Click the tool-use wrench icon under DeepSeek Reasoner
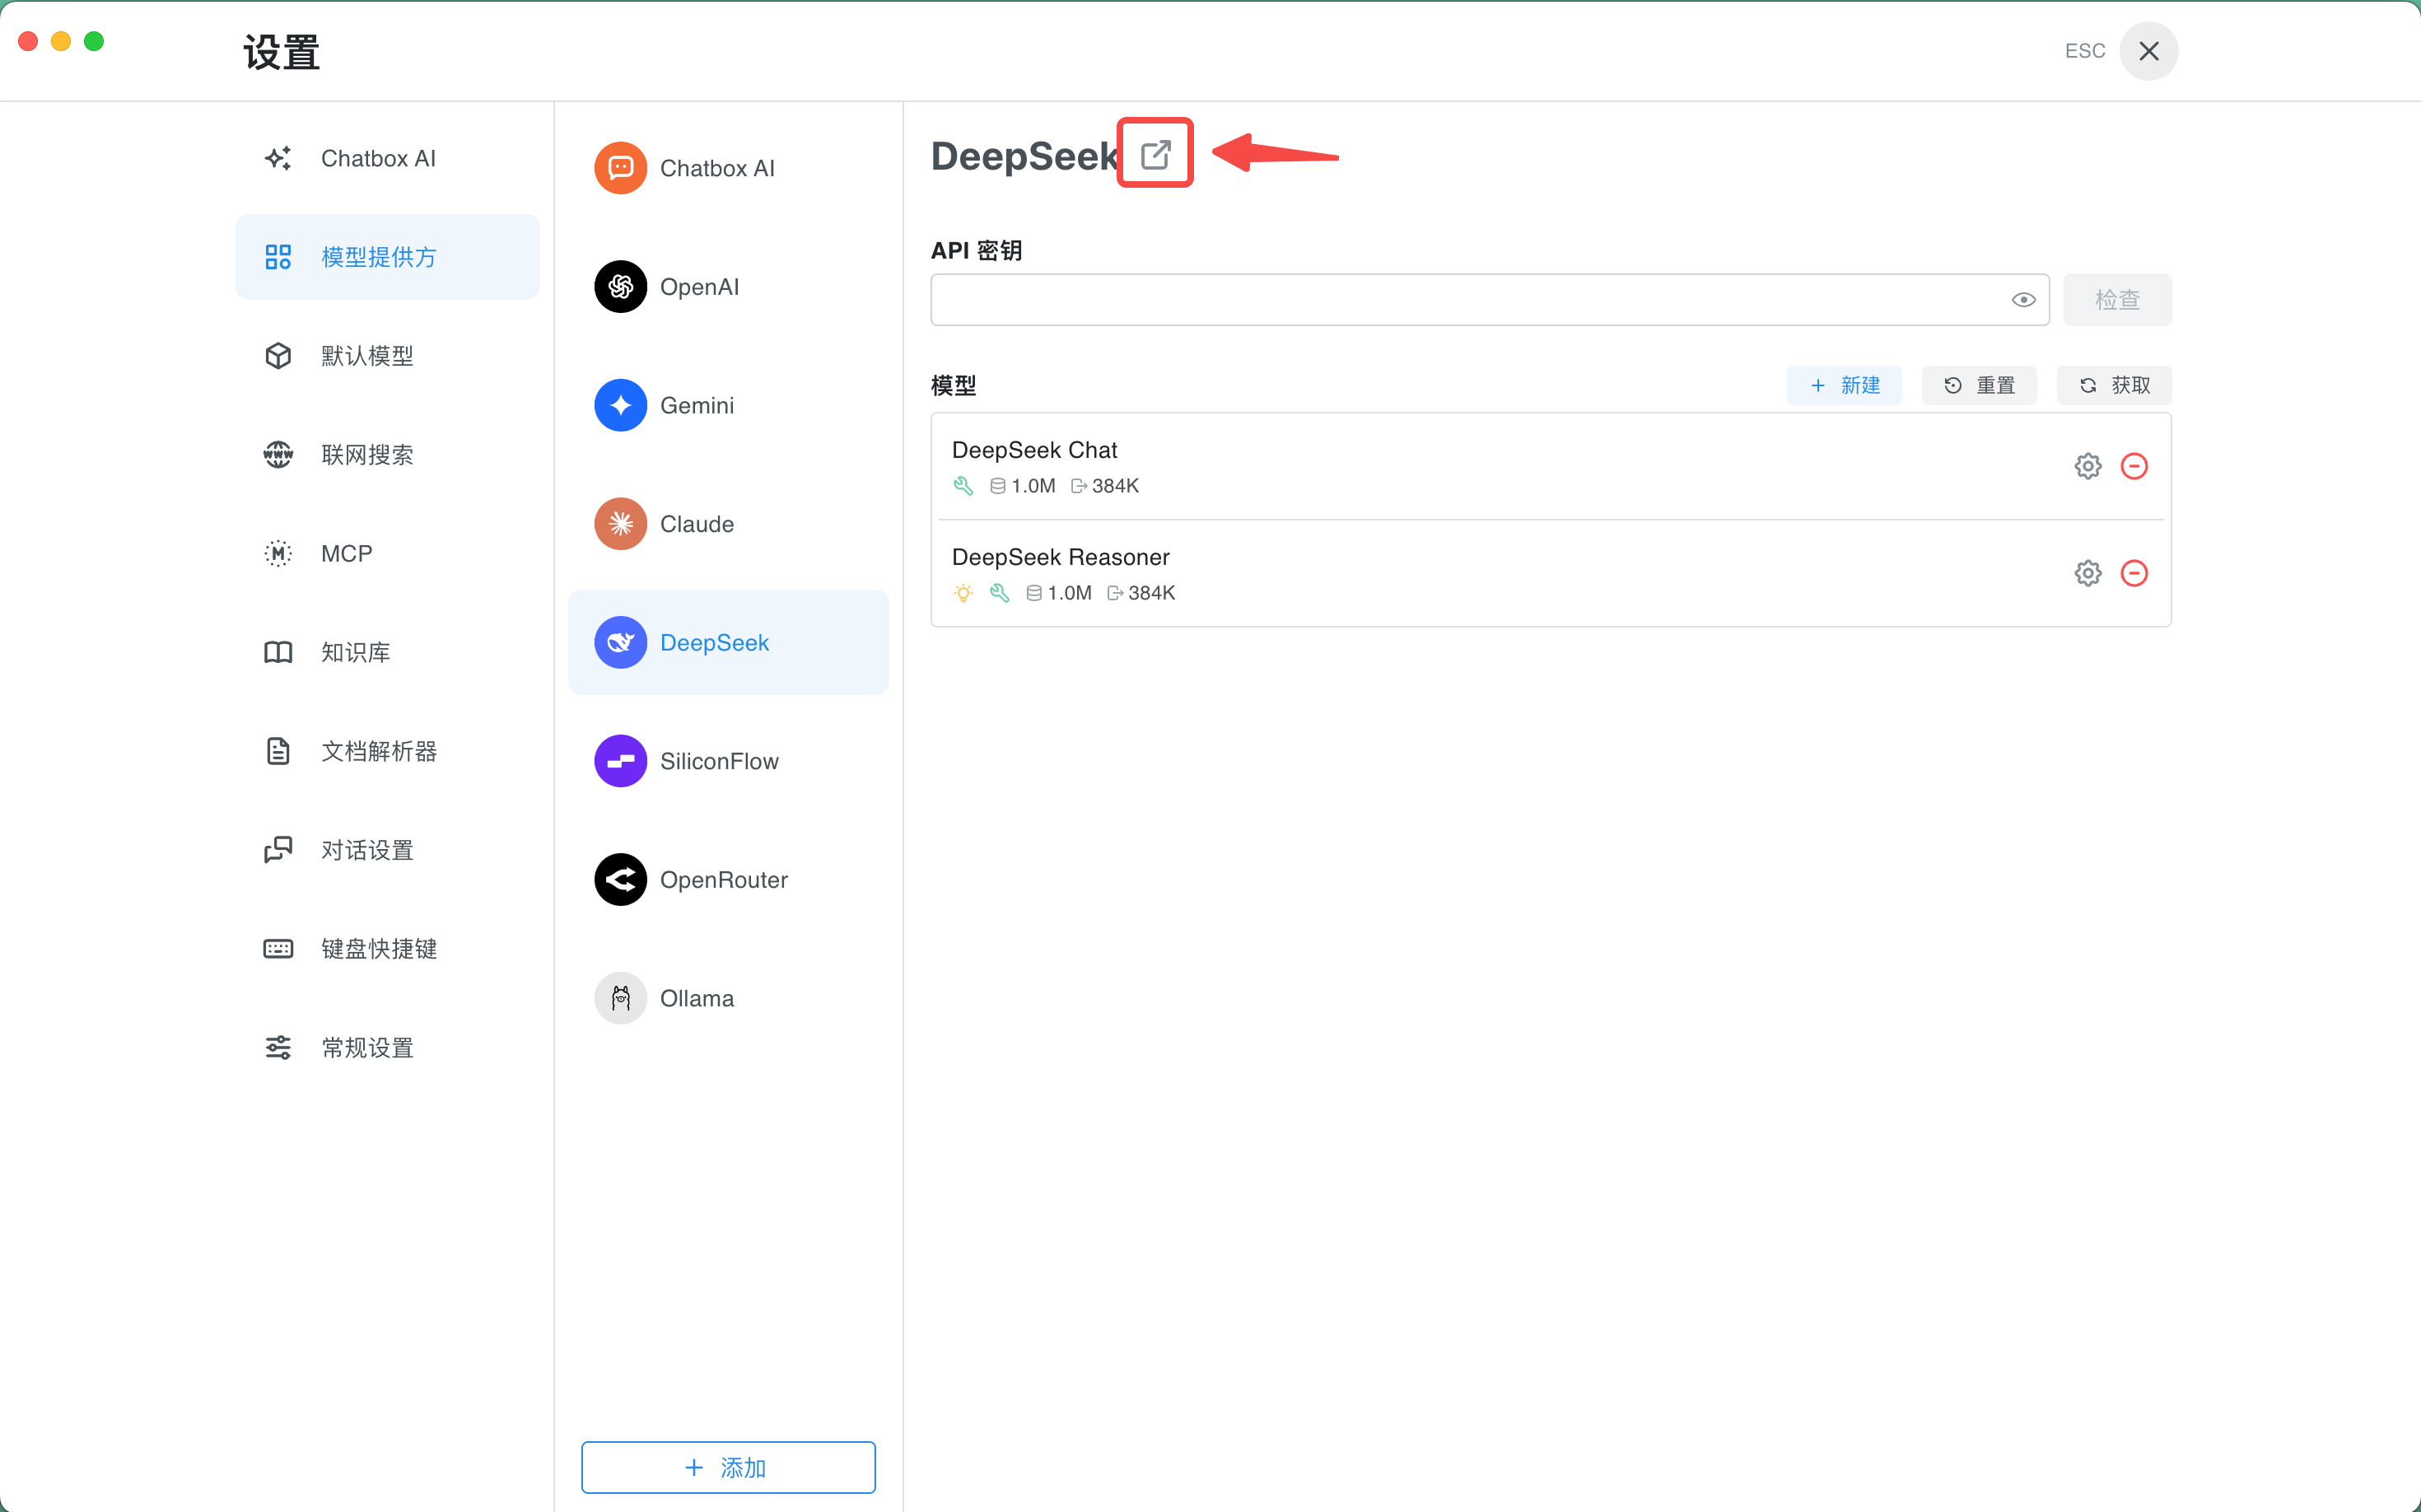Screen dimensions: 2421x1512 click(x=999, y=593)
